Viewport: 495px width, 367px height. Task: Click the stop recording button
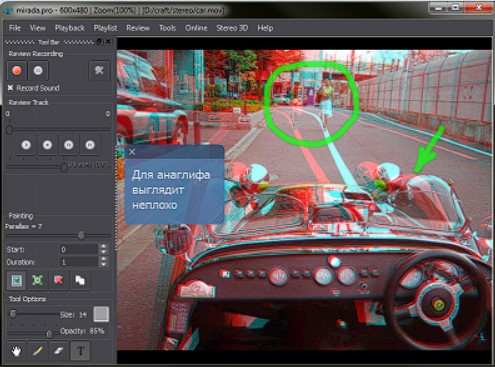pos(38,71)
